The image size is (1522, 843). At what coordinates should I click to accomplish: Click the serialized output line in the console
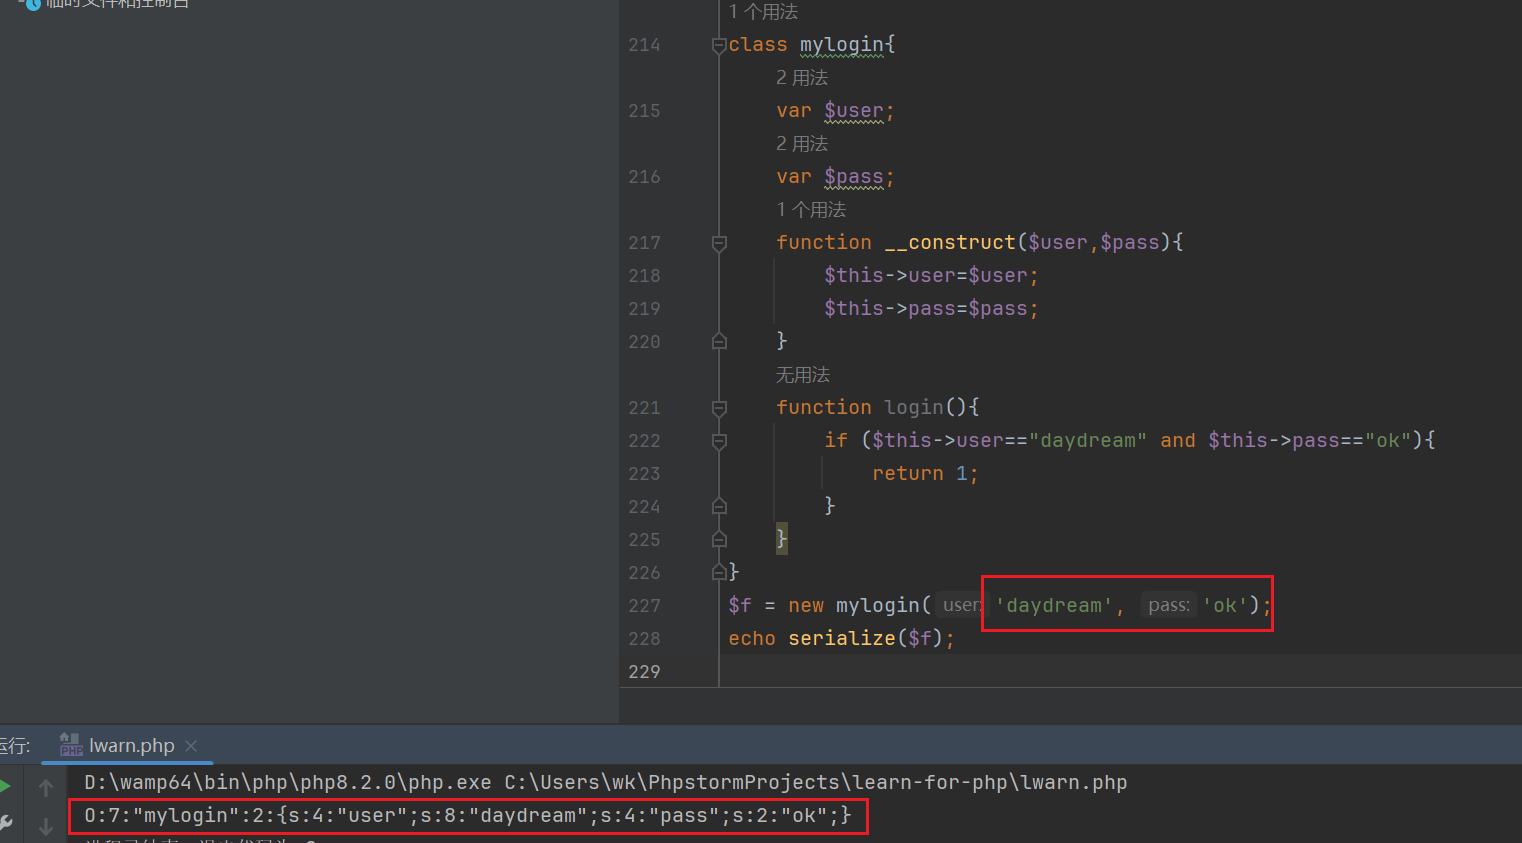coord(468,816)
